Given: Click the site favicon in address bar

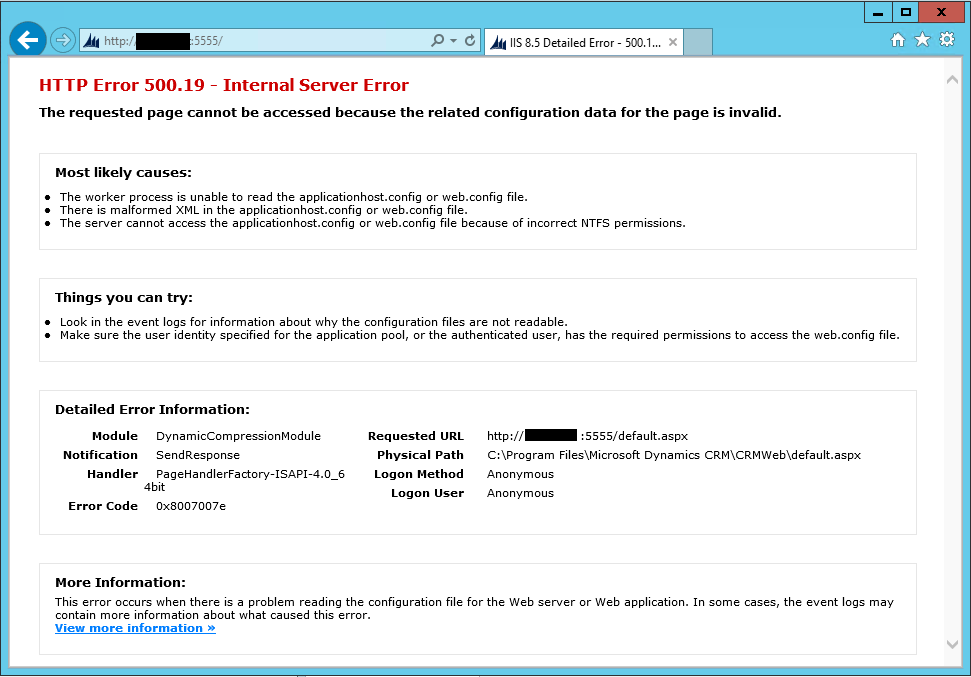Looking at the screenshot, I should pos(92,41).
